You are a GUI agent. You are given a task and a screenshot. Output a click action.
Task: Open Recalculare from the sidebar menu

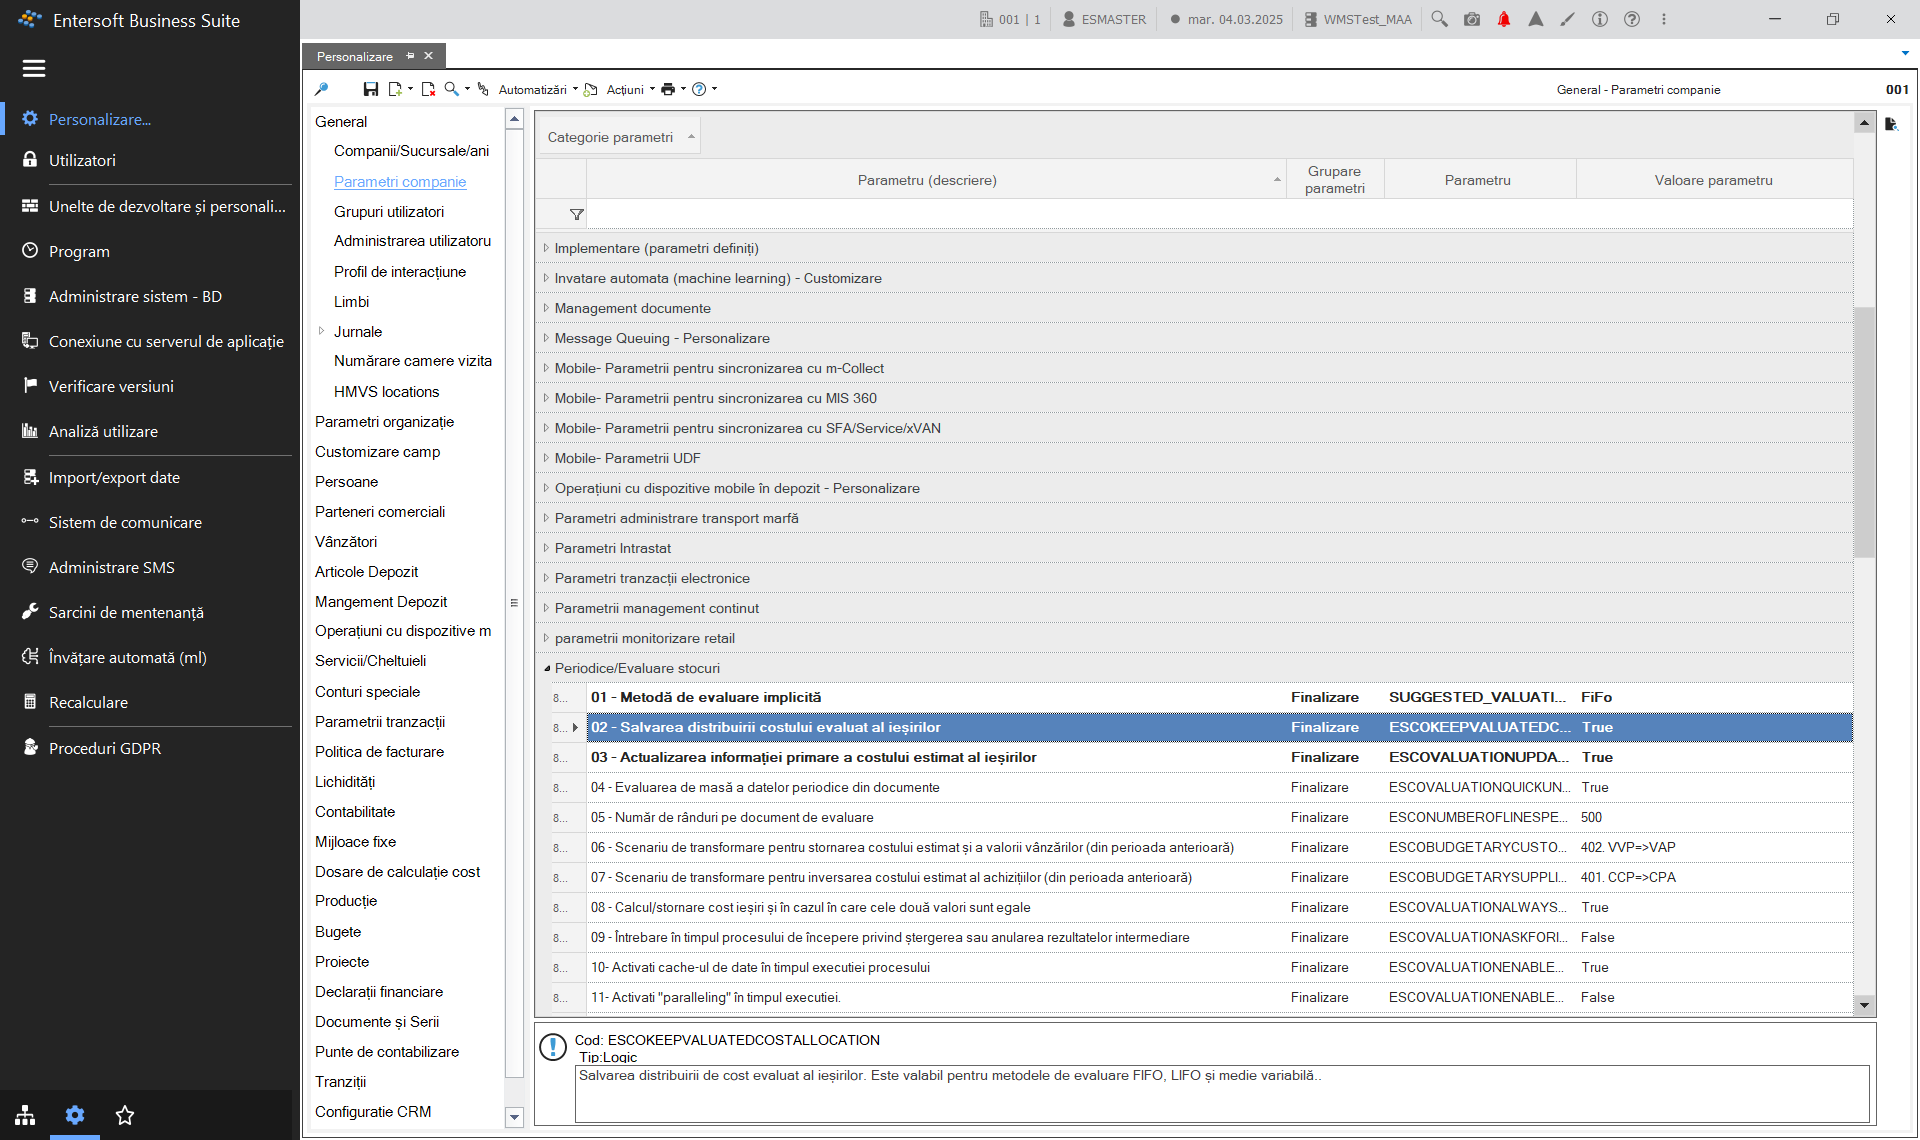tap(88, 702)
